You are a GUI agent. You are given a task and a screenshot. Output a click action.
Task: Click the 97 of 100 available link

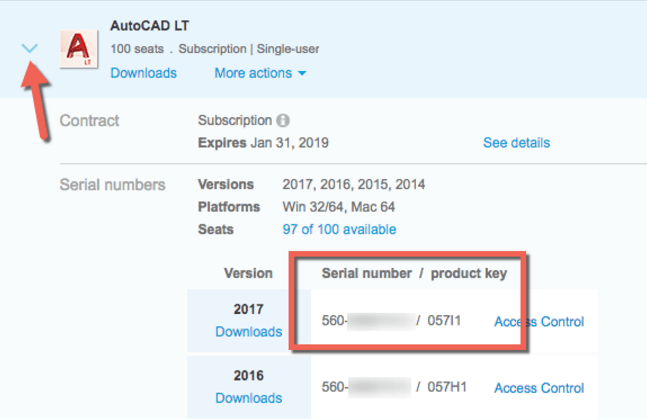[x=339, y=229]
